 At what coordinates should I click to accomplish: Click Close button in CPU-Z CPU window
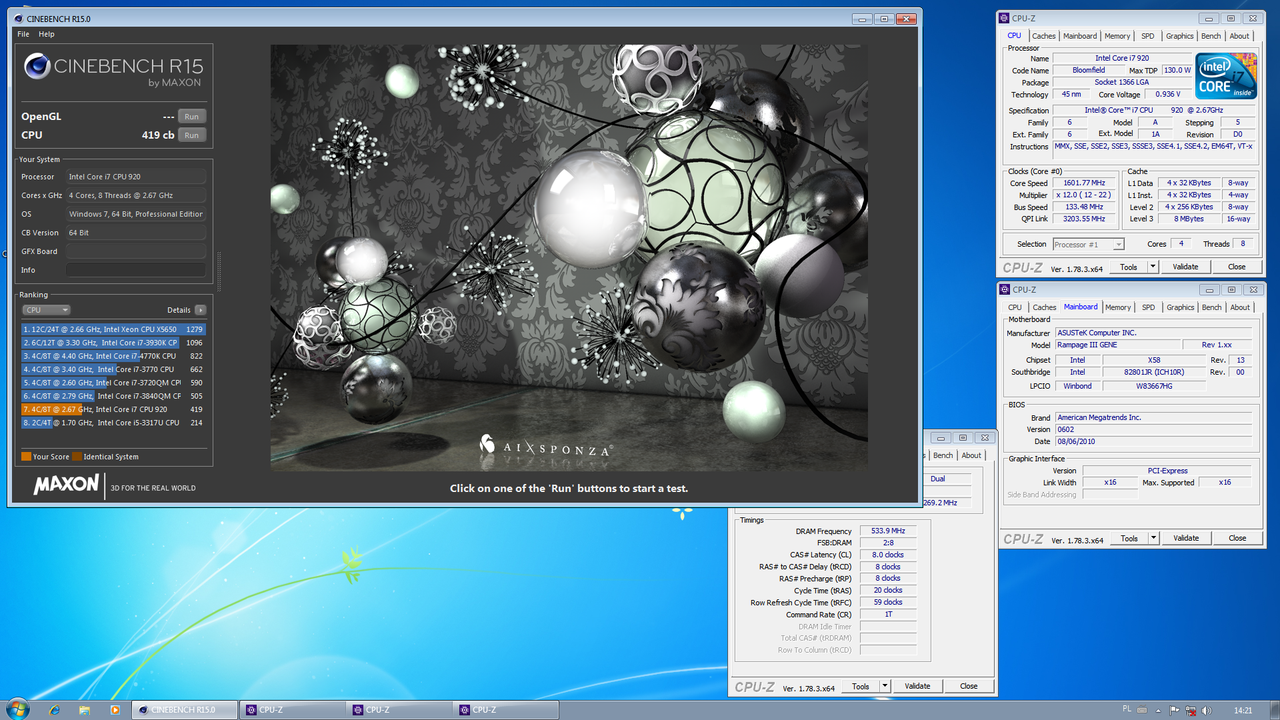pos(1237,267)
